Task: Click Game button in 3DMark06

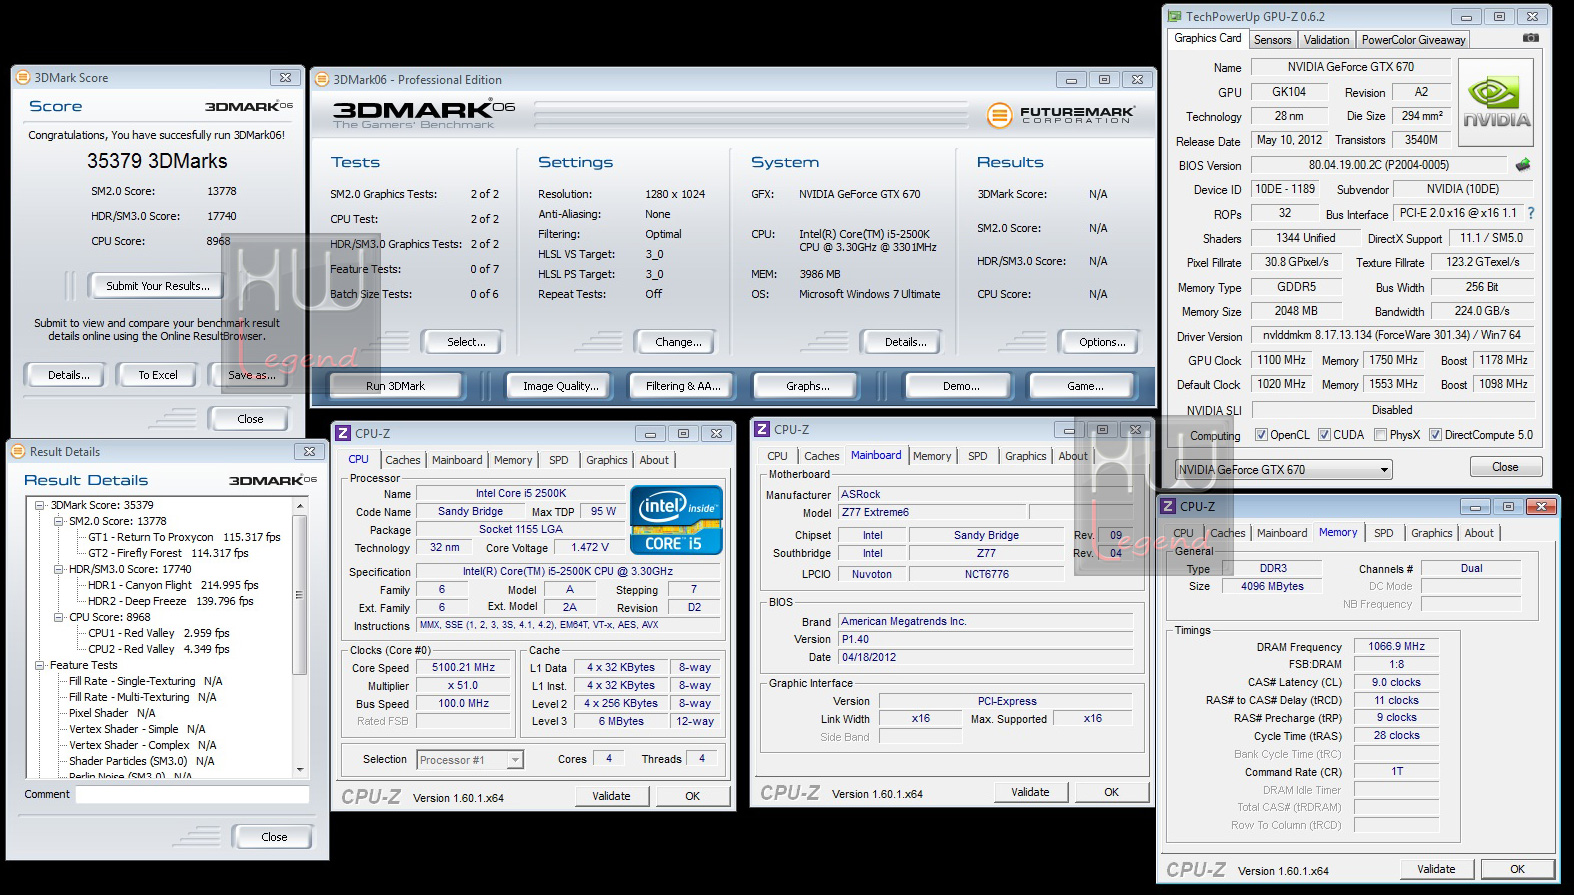Action: (x=1085, y=386)
